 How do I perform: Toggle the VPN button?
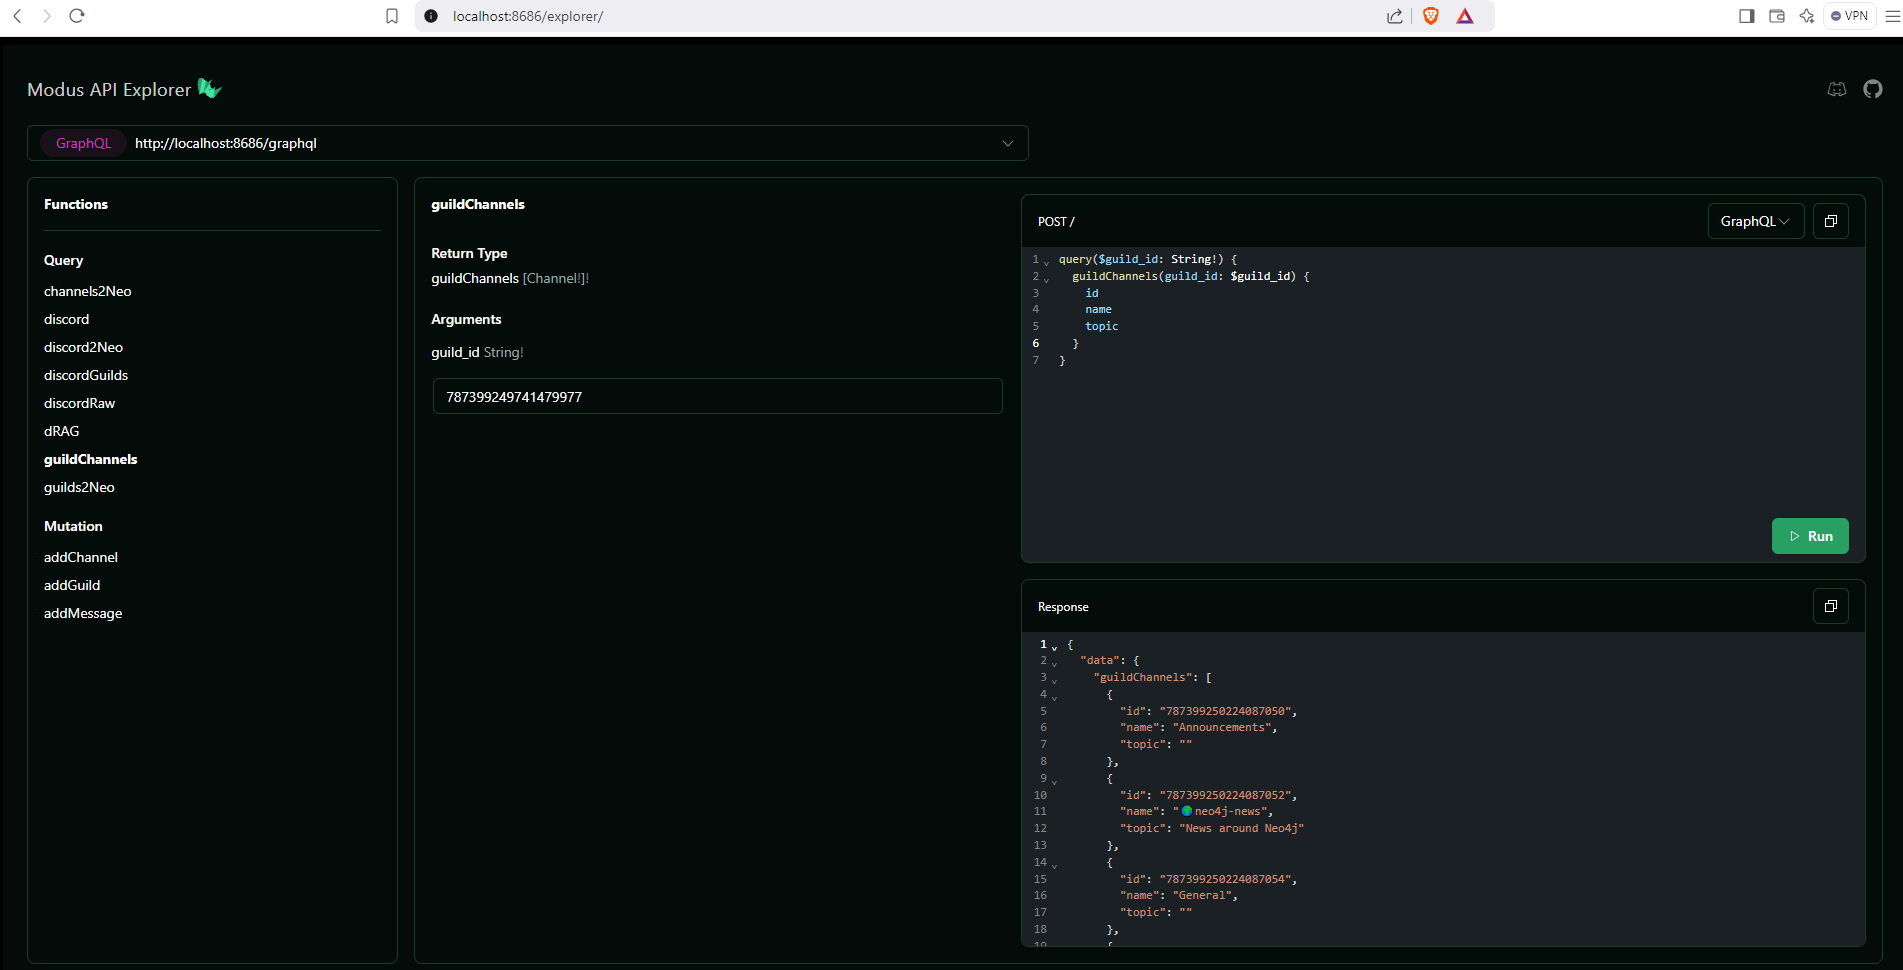coord(1850,16)
